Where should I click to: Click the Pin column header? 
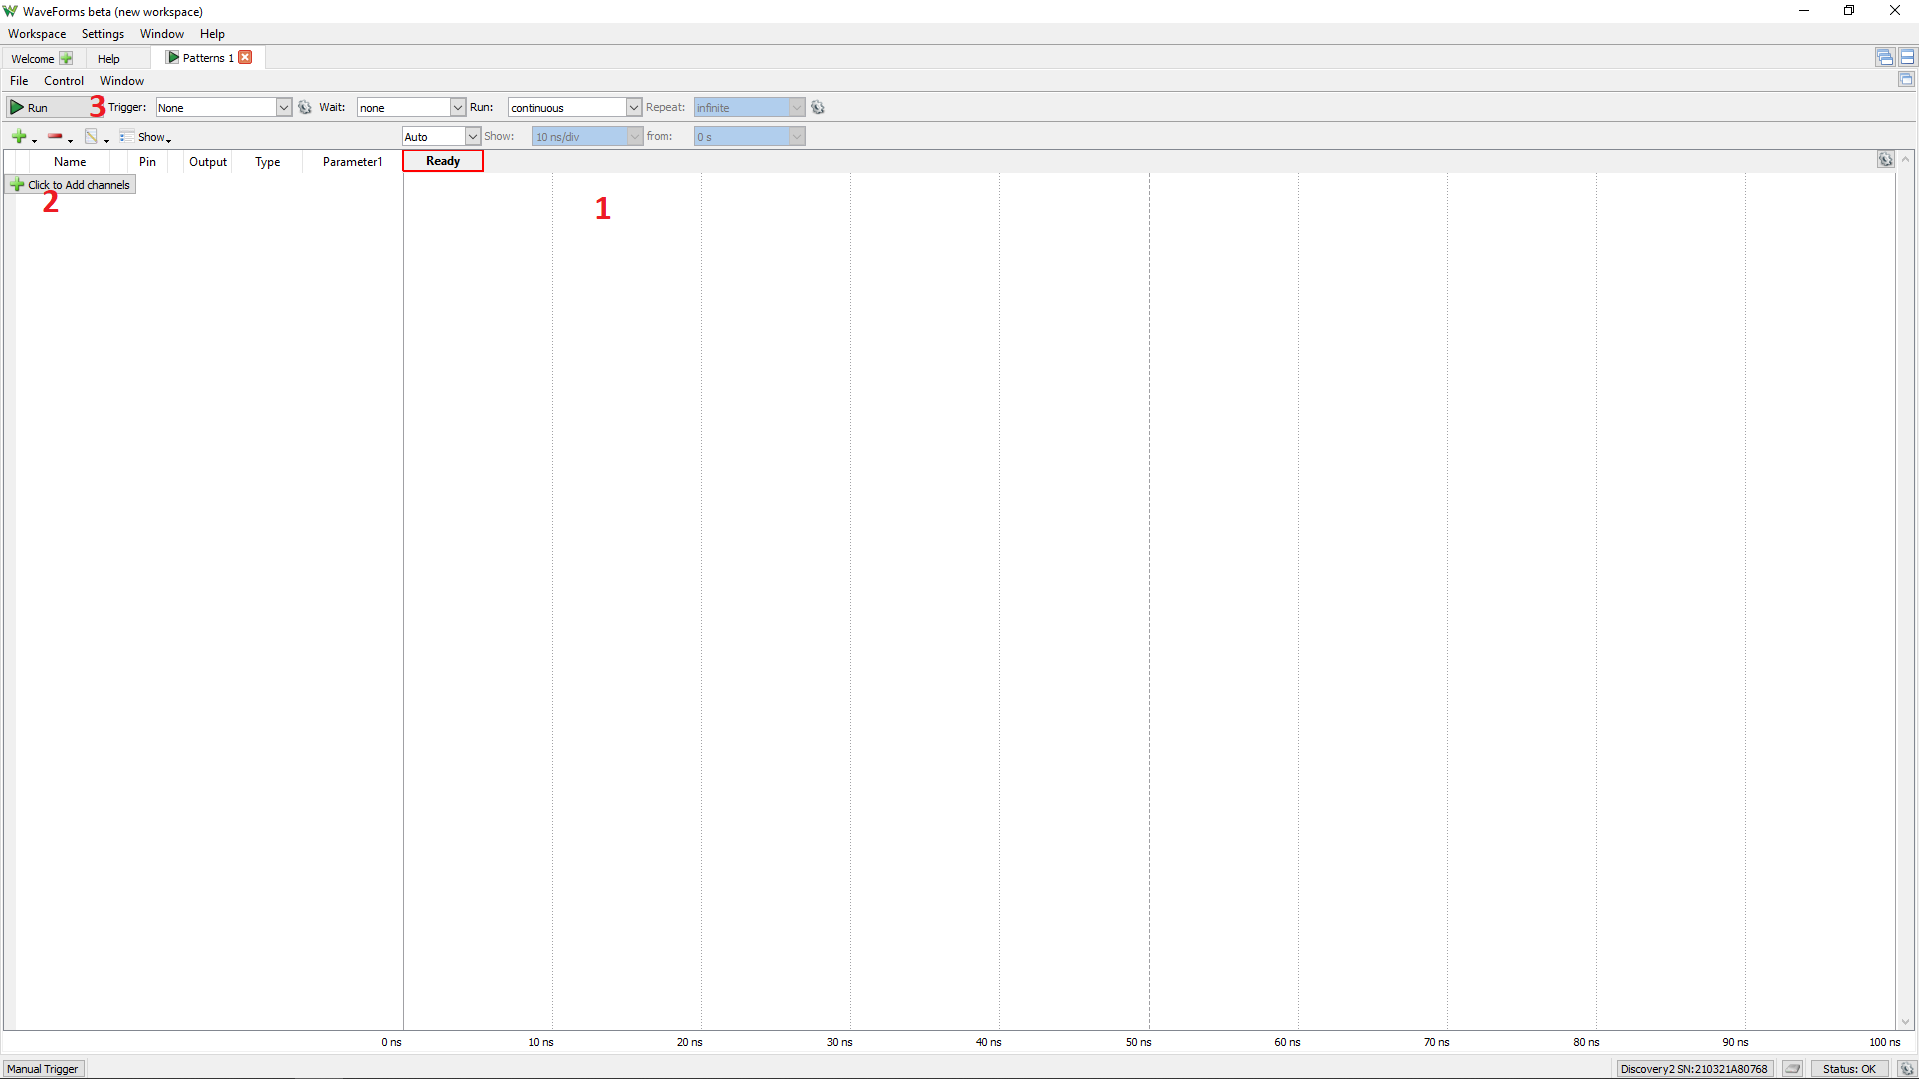147,162
